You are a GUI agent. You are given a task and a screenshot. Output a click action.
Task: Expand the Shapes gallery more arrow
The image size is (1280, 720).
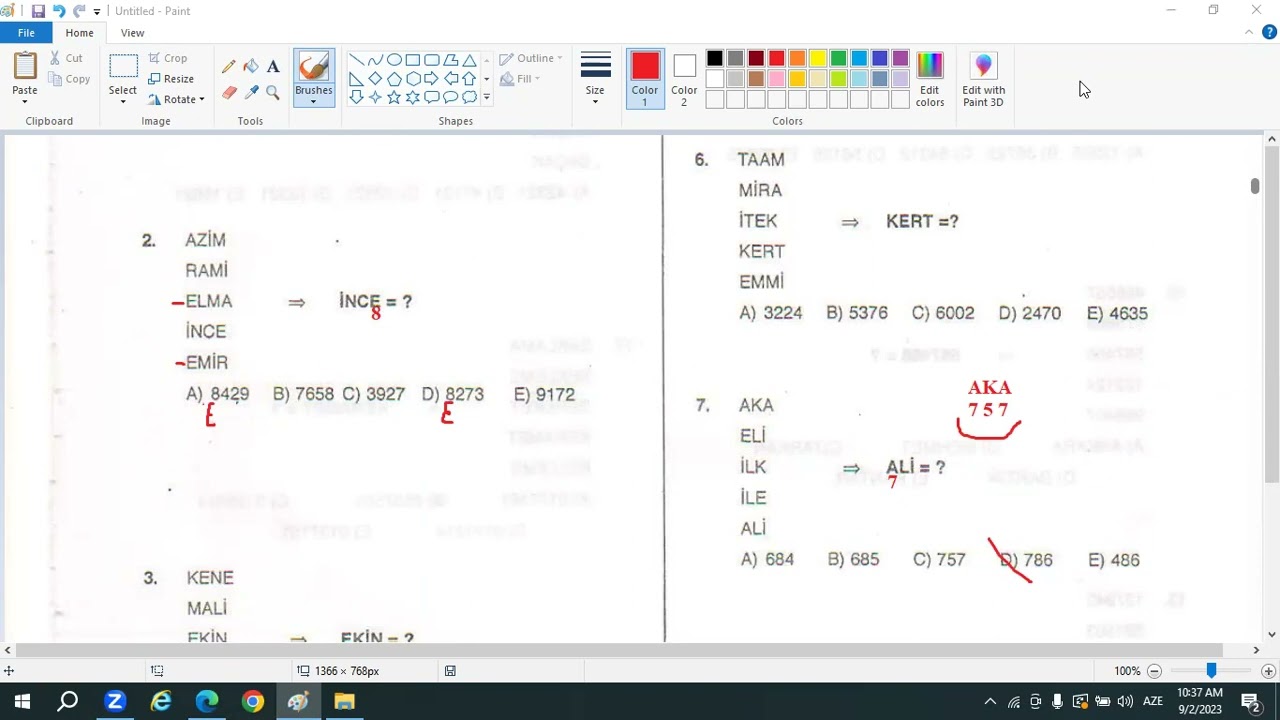click(487, 97)
